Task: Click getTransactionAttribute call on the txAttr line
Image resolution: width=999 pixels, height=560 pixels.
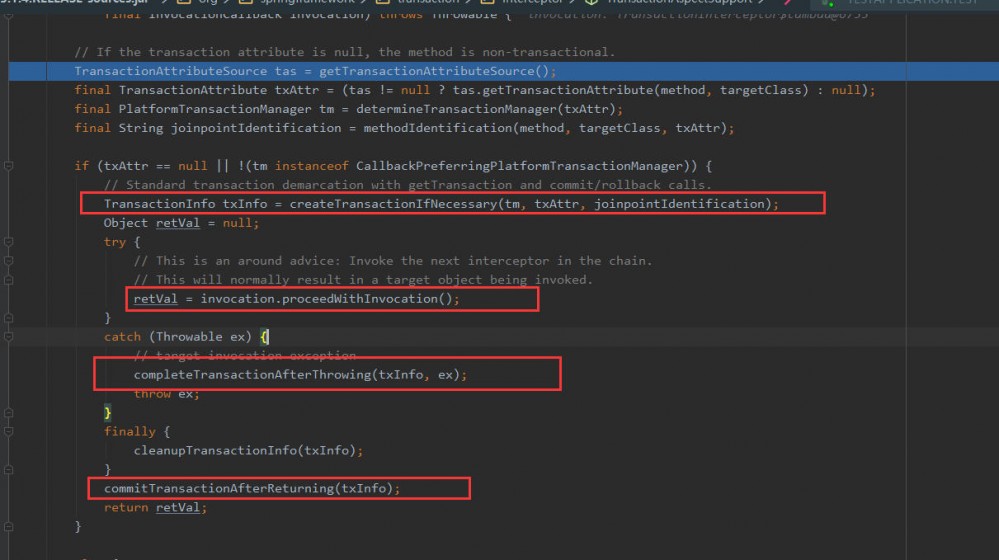Action: coord(553,90)
